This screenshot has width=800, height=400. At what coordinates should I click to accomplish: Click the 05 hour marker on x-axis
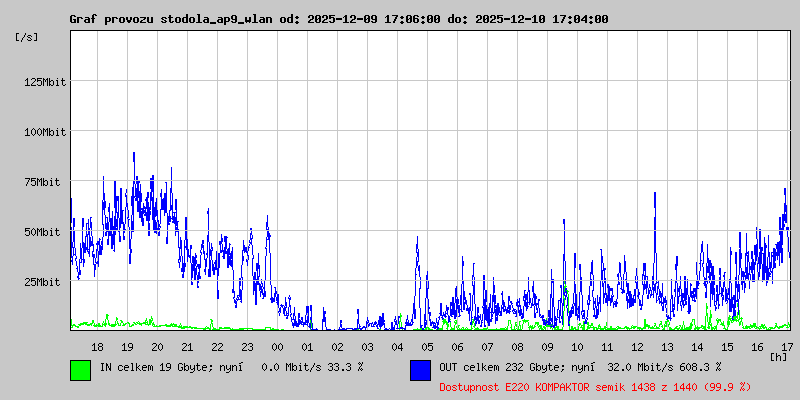coord(427,346)
